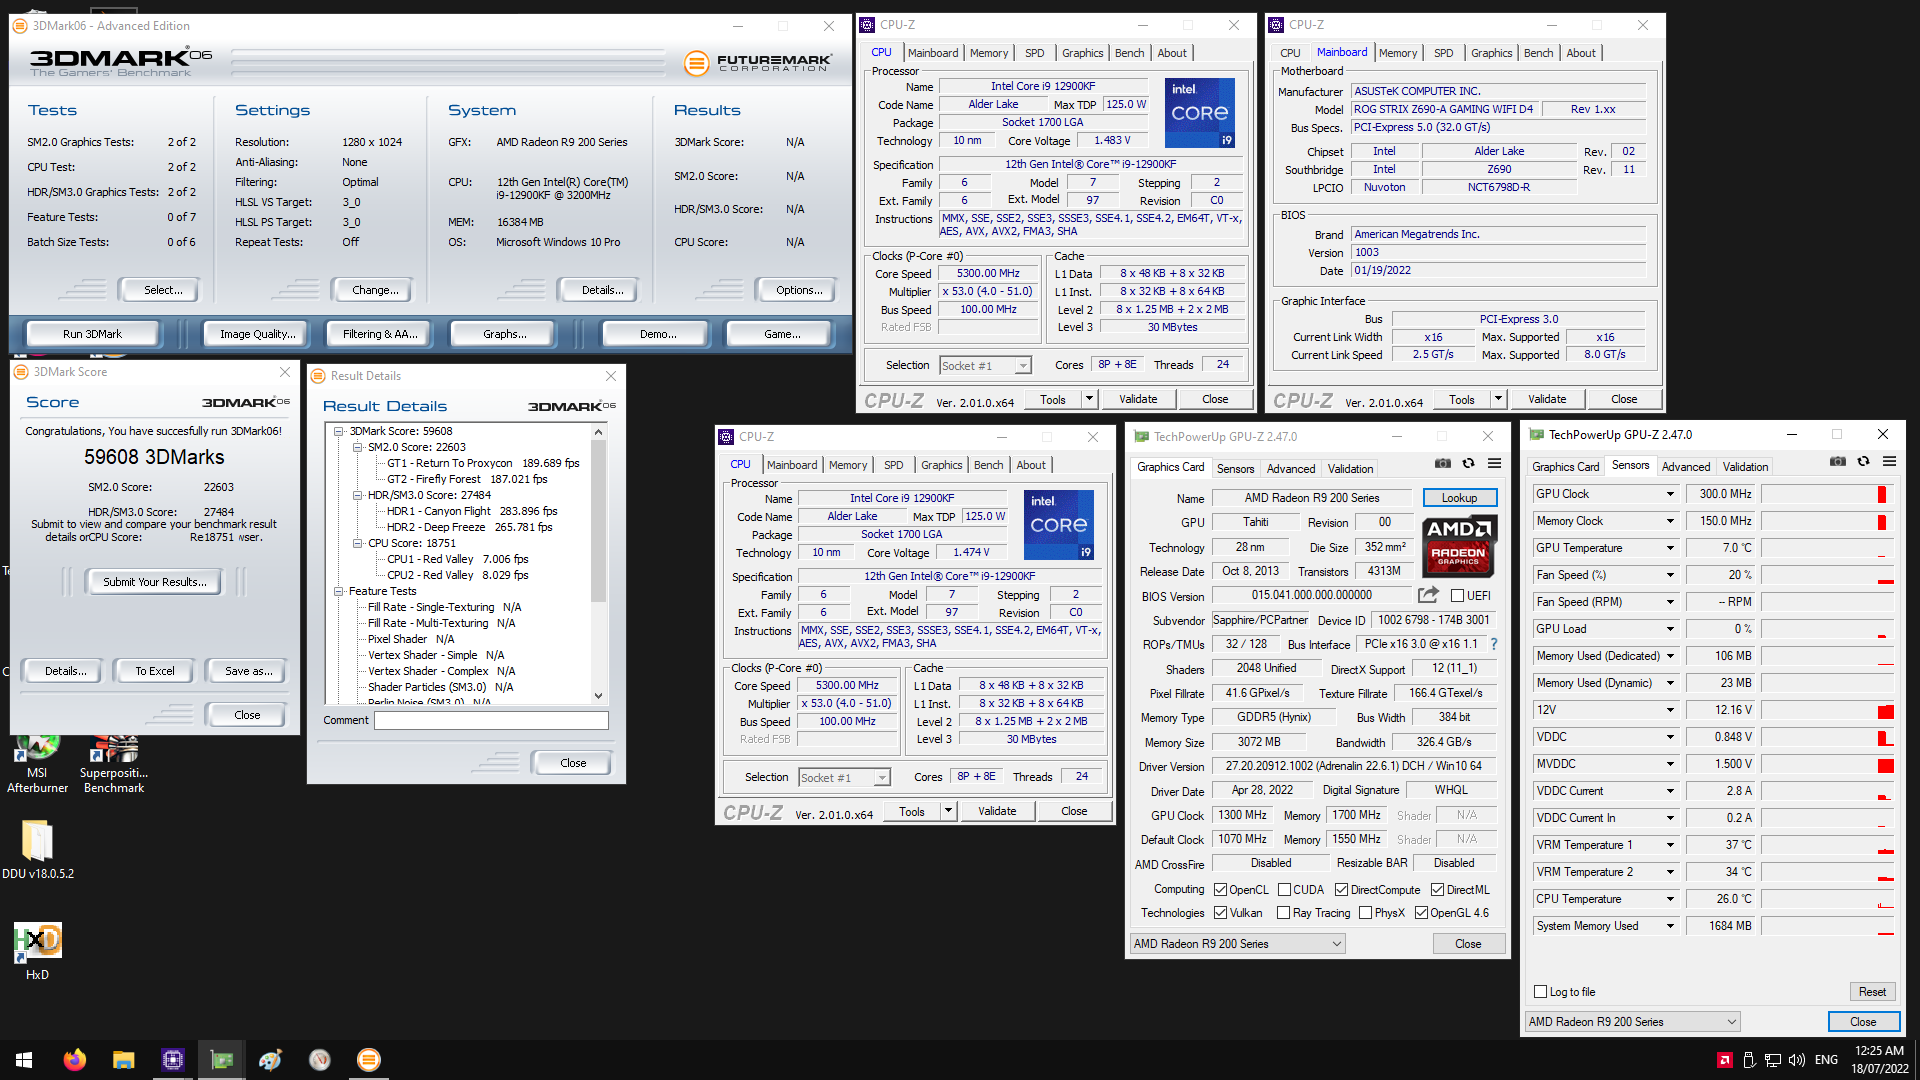Viewport: 1920px width, 1080px height.
Task: Click Run 3DMark button
Action: (92, 334)
